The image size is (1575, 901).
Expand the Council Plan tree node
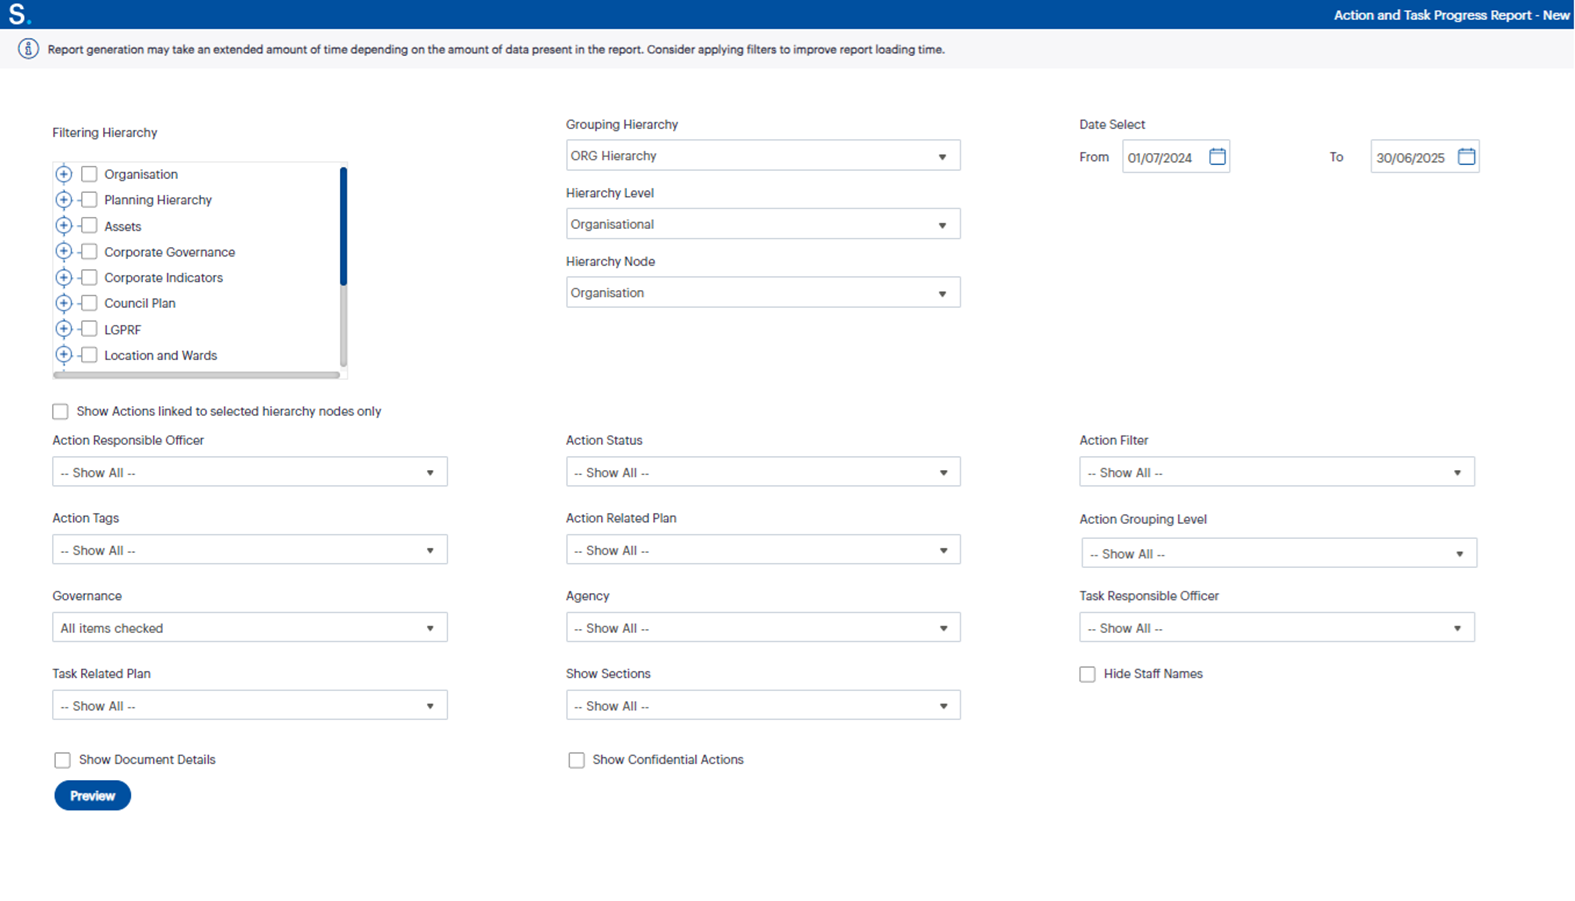(64, 303)
